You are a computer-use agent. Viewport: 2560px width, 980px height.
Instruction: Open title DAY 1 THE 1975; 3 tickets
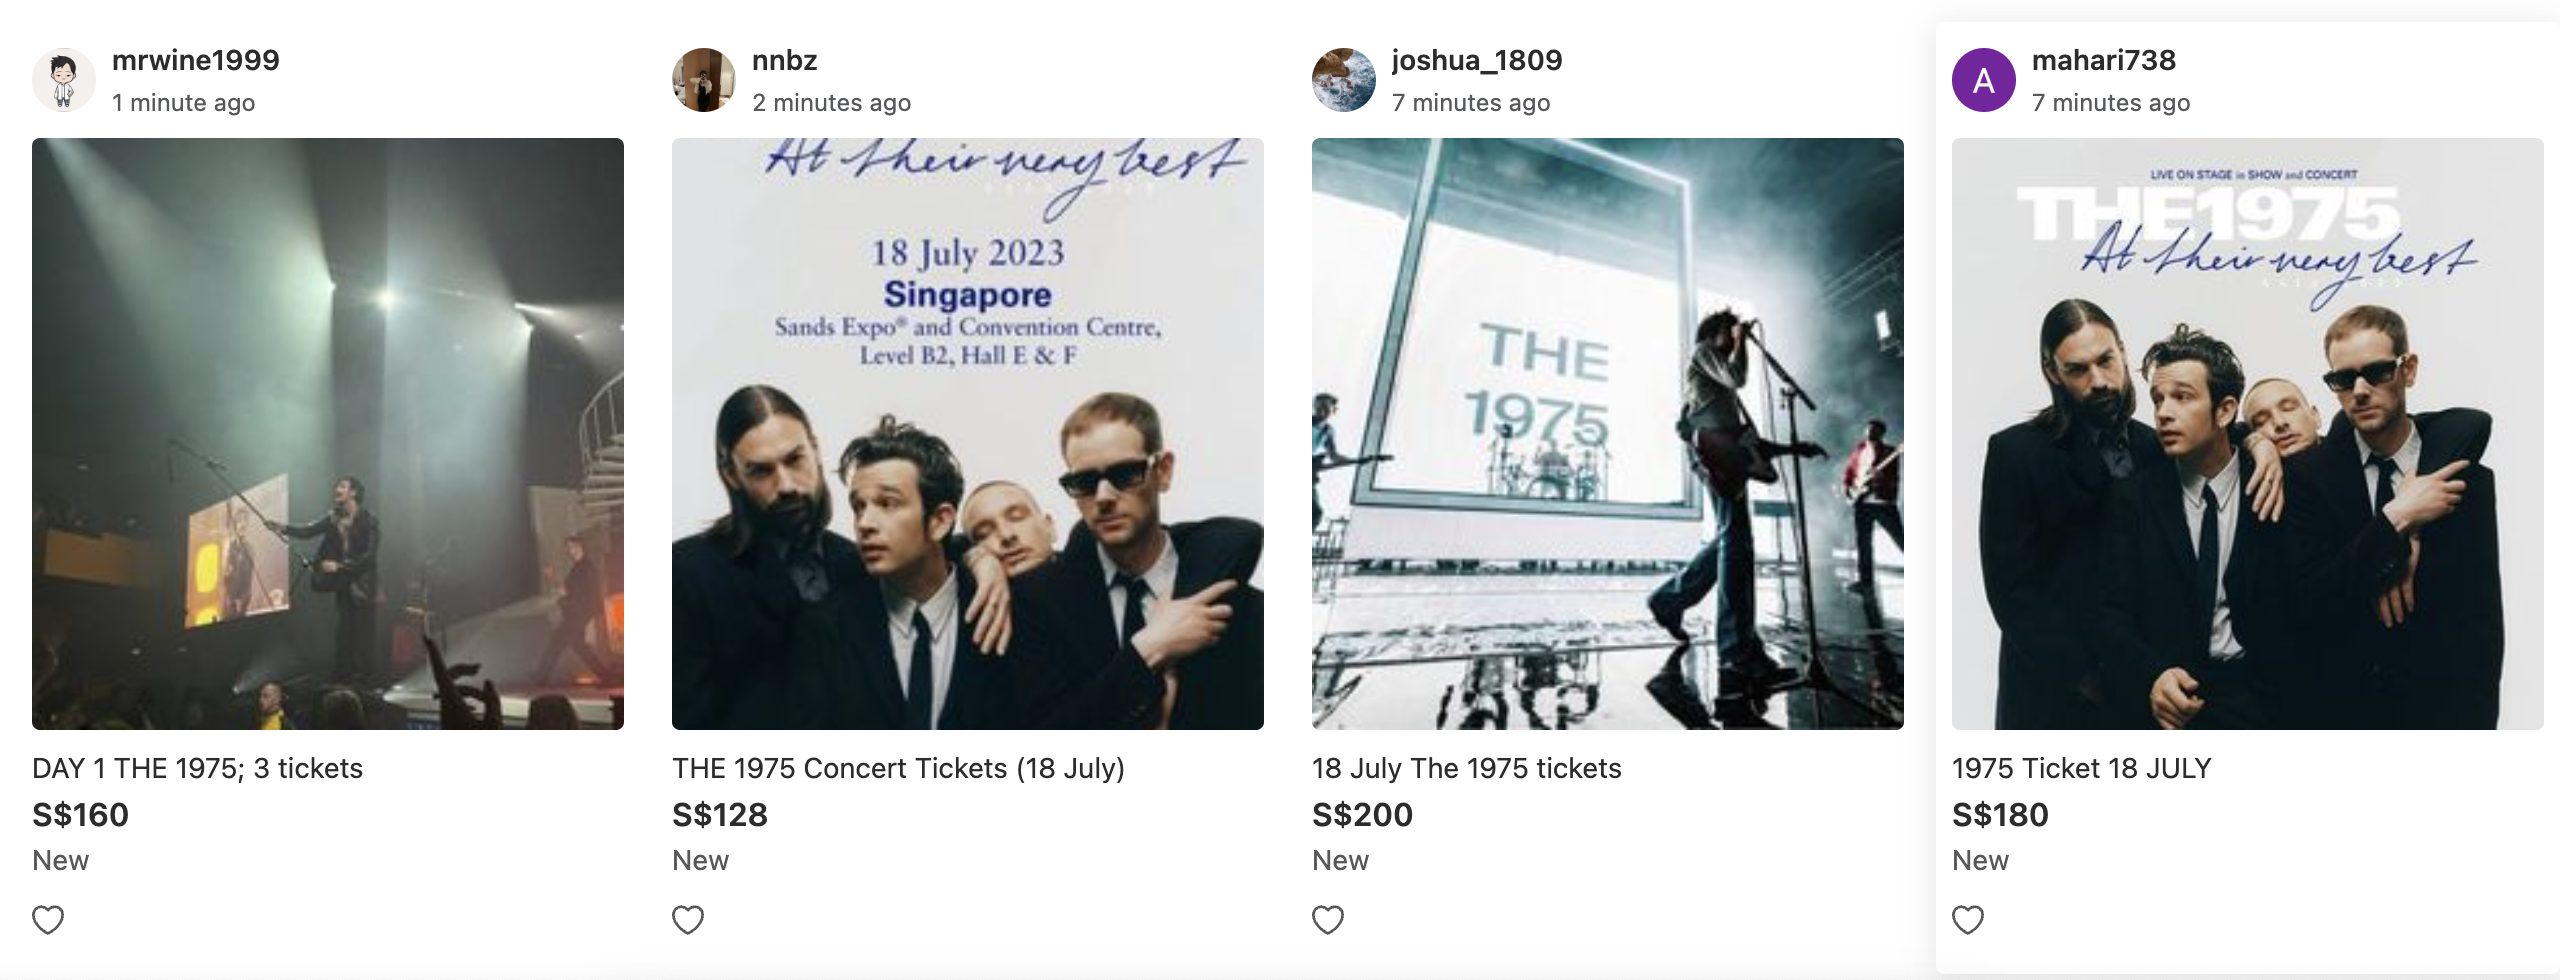coord(197,768)
